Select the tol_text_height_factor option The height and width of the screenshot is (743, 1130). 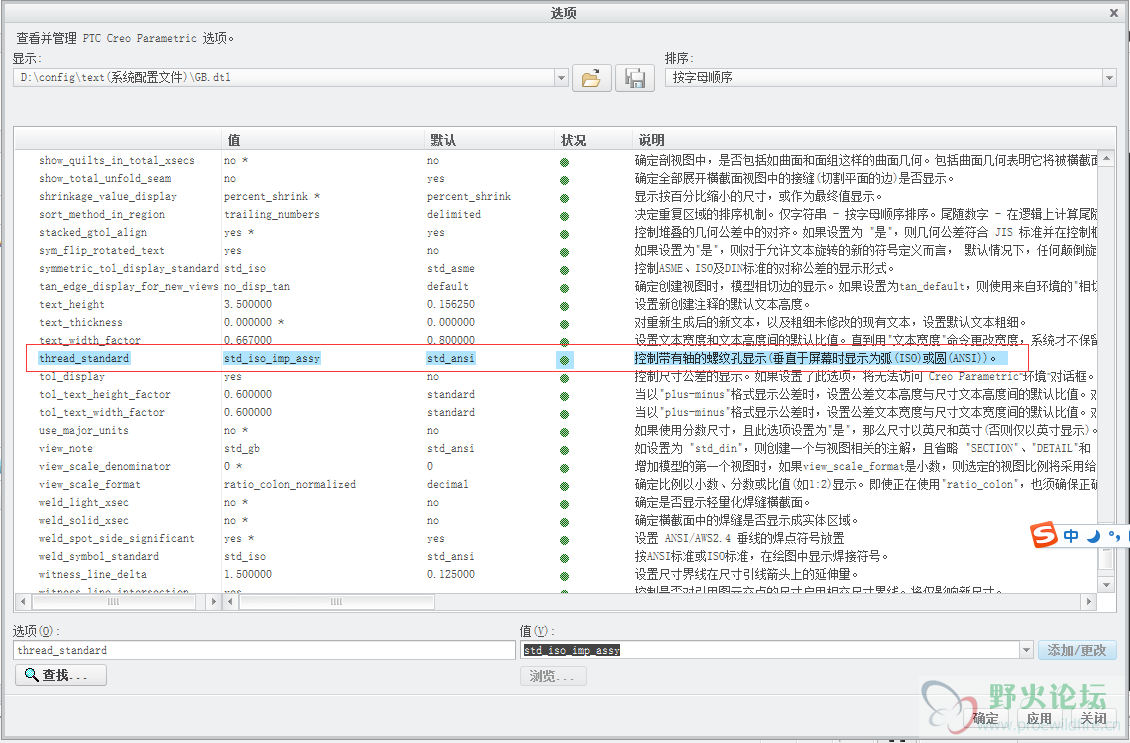[104, 394]
